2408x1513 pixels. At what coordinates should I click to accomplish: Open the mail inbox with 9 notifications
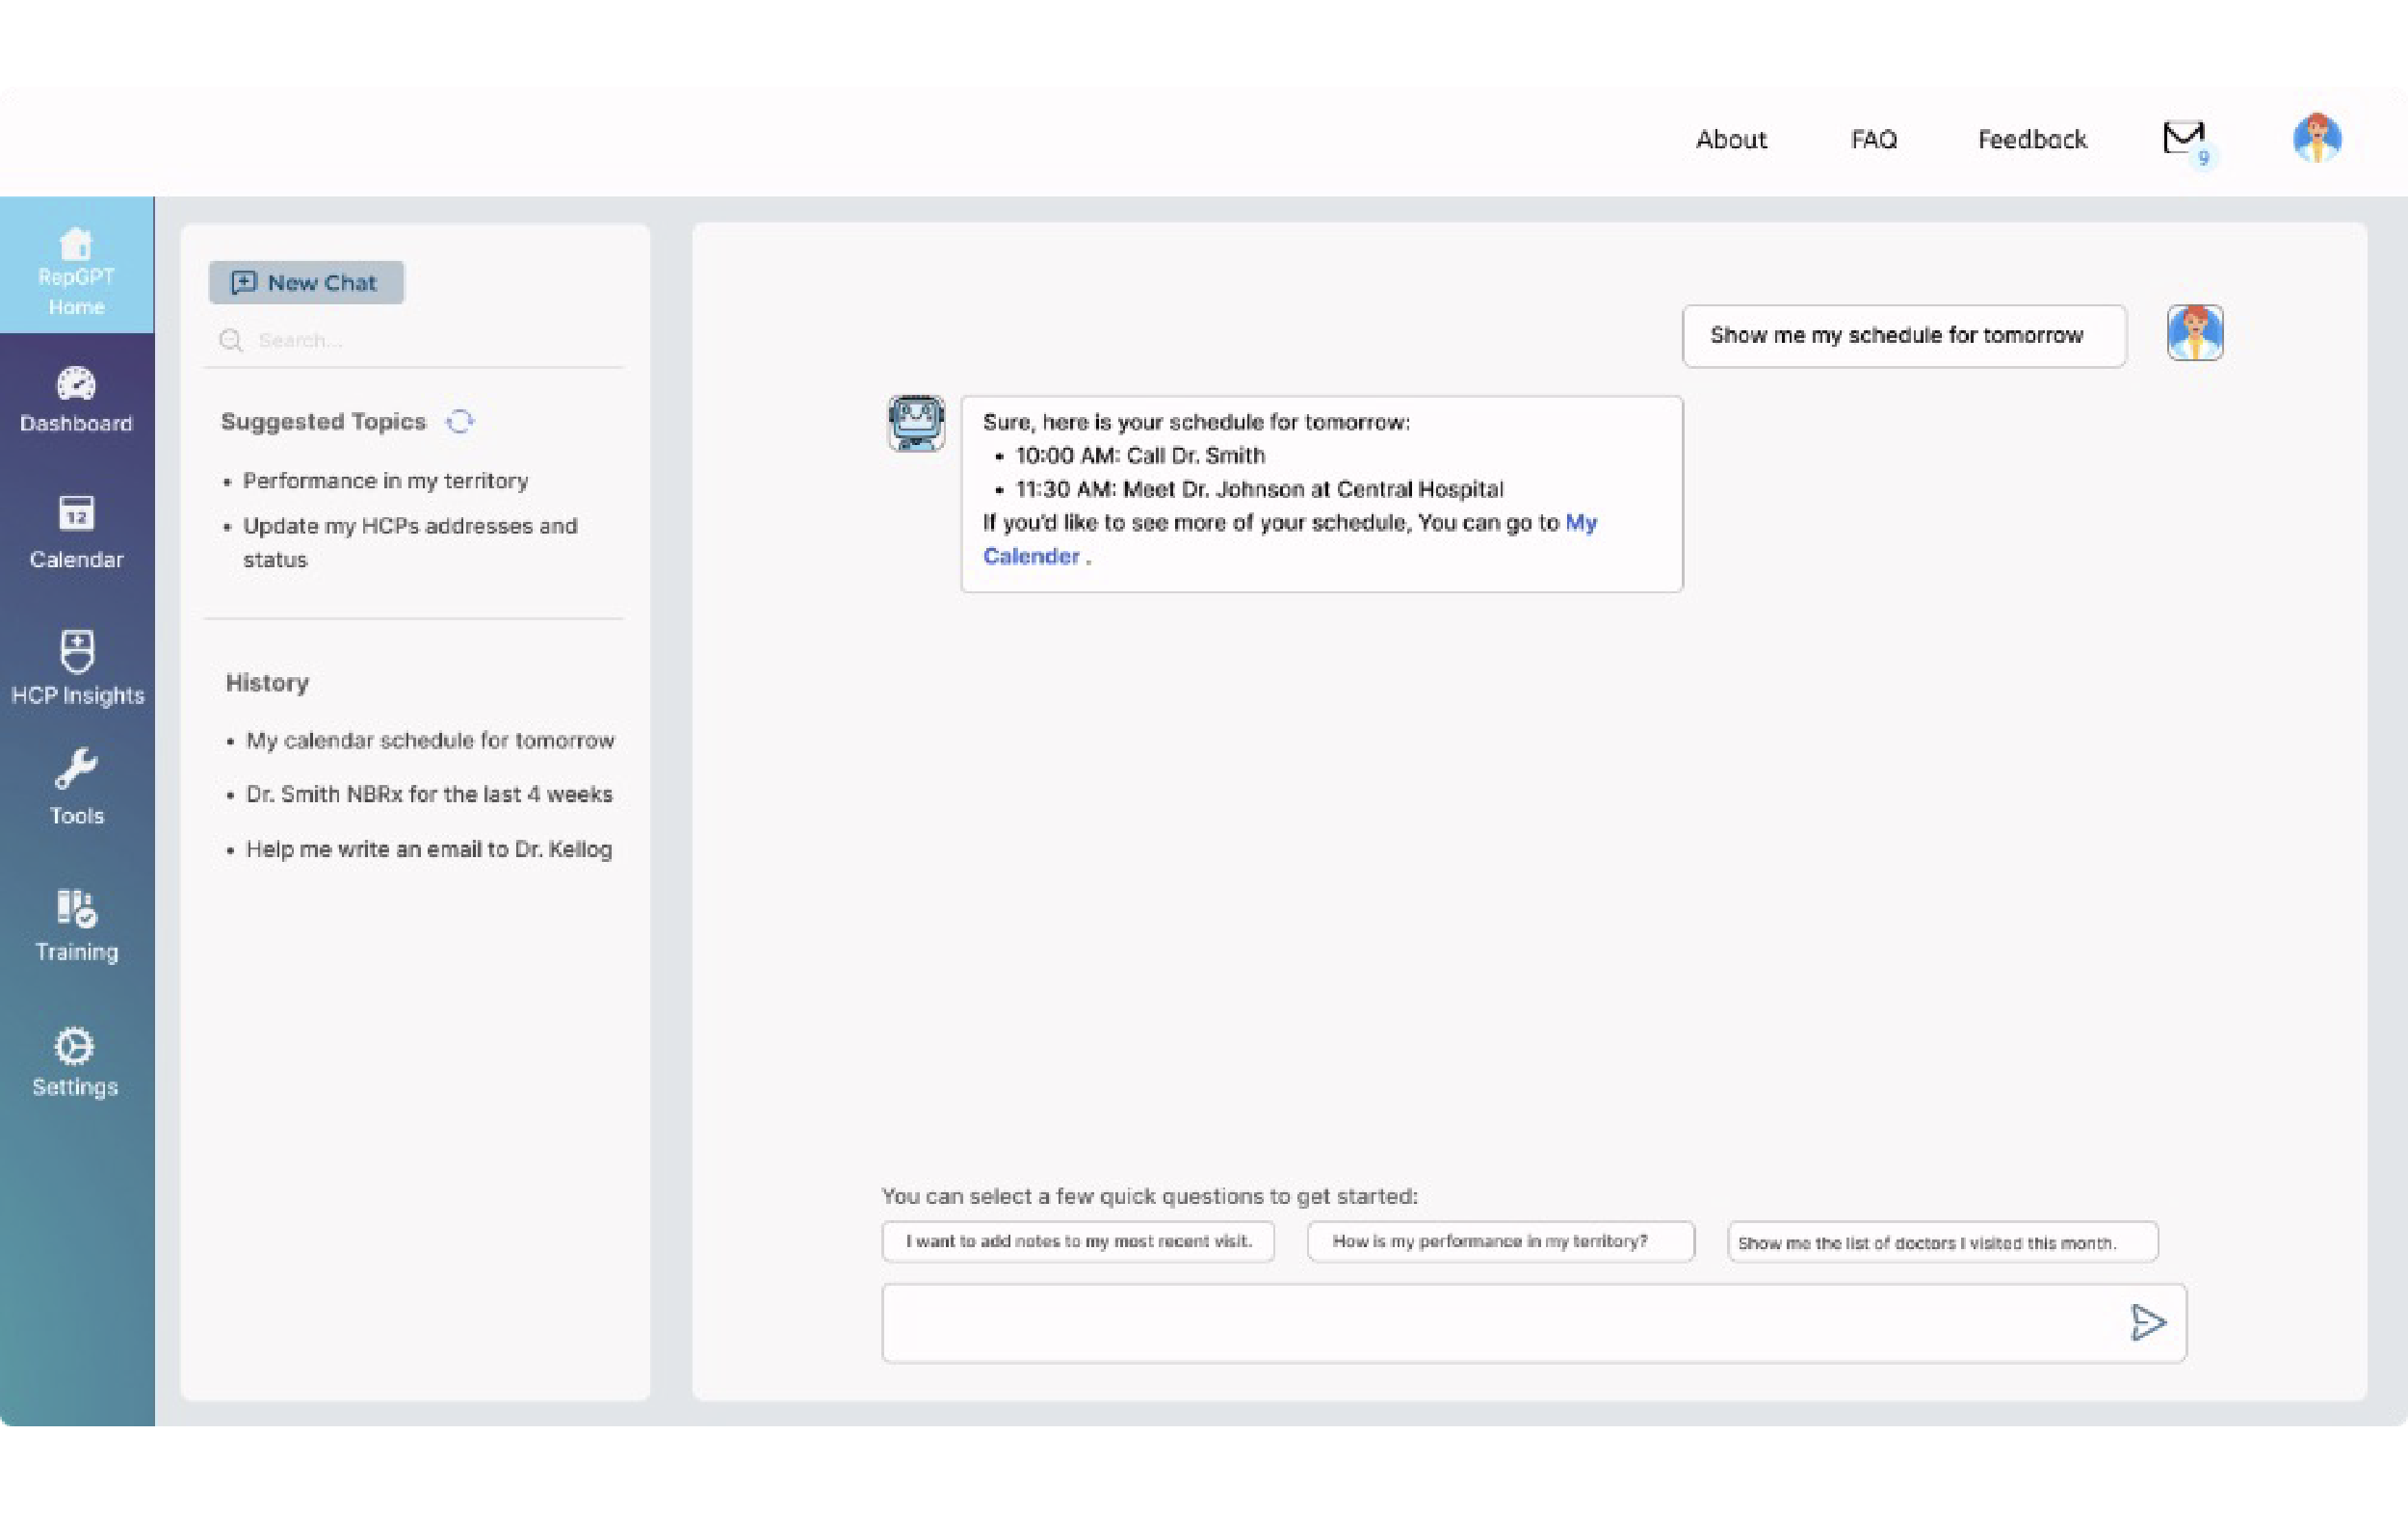pyautogui.click(x=2184, y=139)
